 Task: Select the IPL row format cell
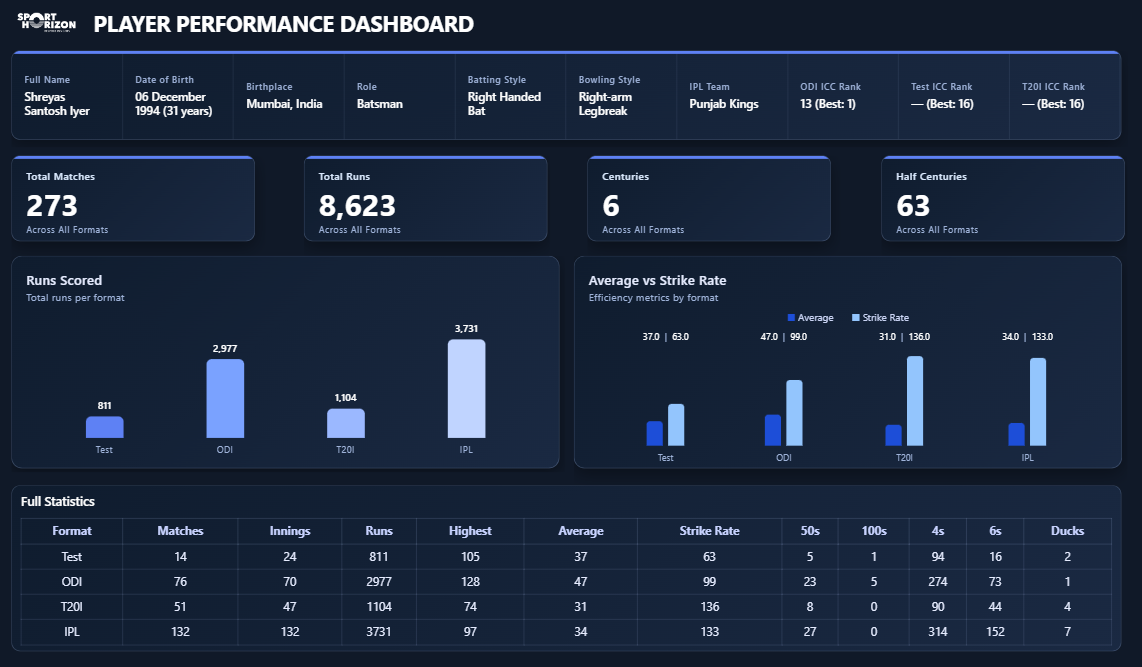(71, 631)
